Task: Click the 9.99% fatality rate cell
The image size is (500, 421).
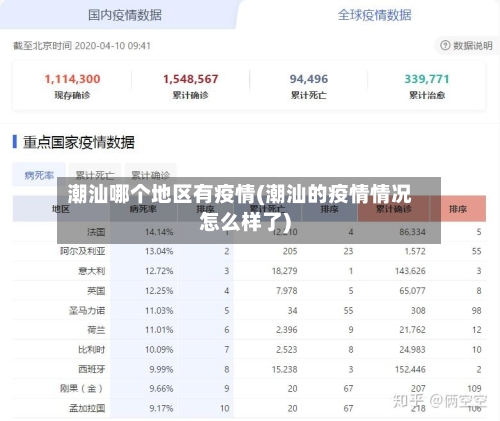Action: 161,369
